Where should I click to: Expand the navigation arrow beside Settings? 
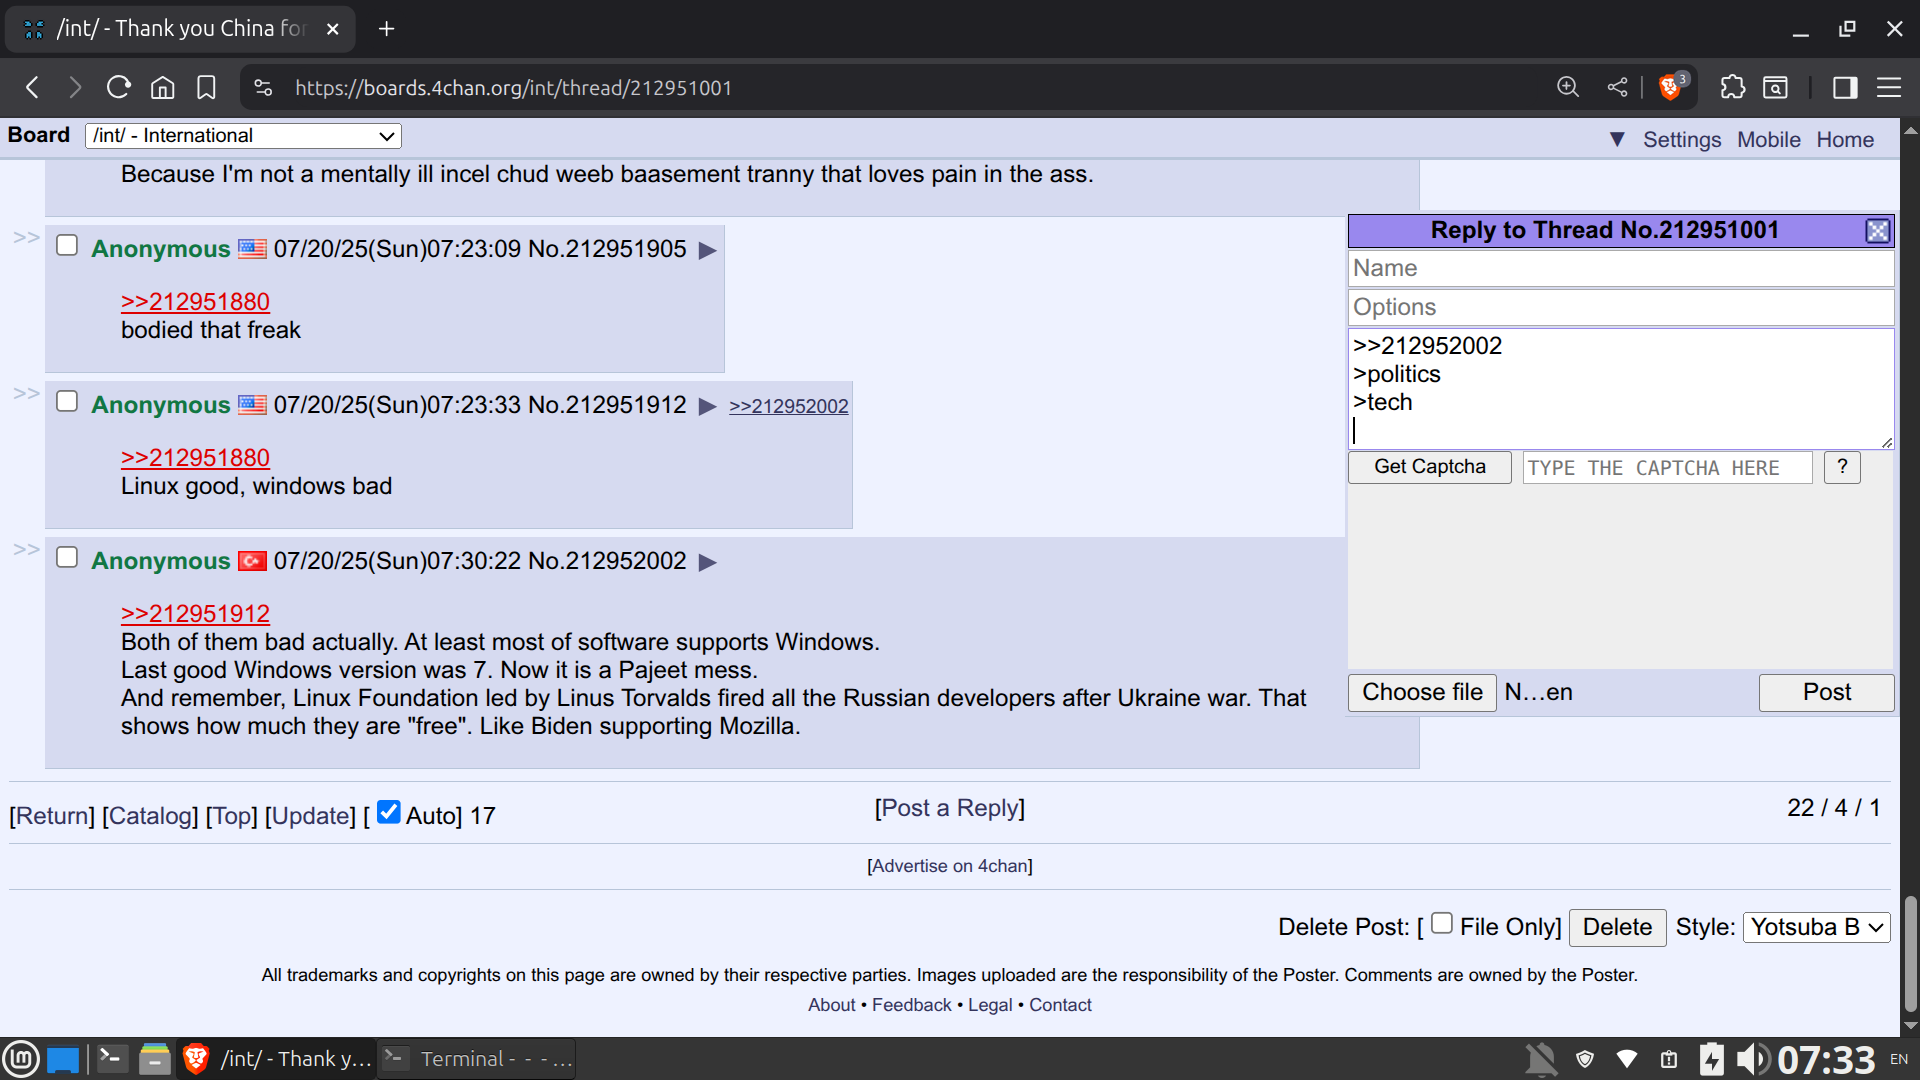point(1617,140)
